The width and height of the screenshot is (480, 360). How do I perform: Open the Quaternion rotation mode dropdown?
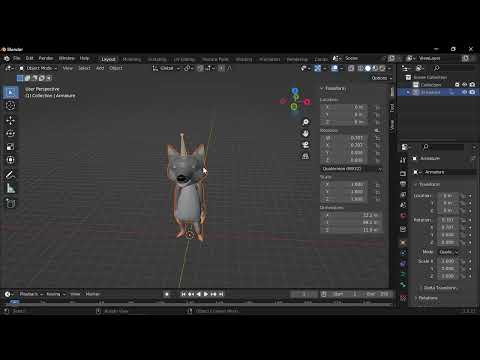[x=352, y=169]
